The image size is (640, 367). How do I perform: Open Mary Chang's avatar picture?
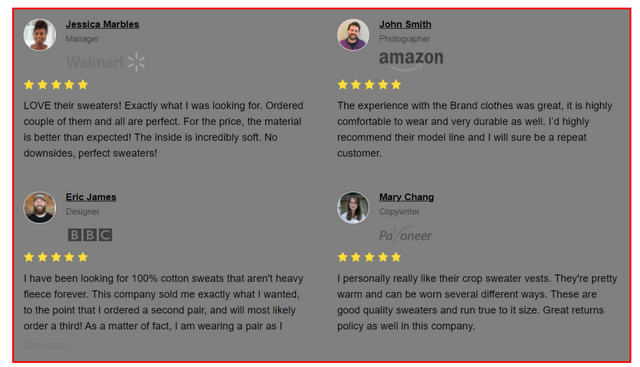tap(353, 207)
